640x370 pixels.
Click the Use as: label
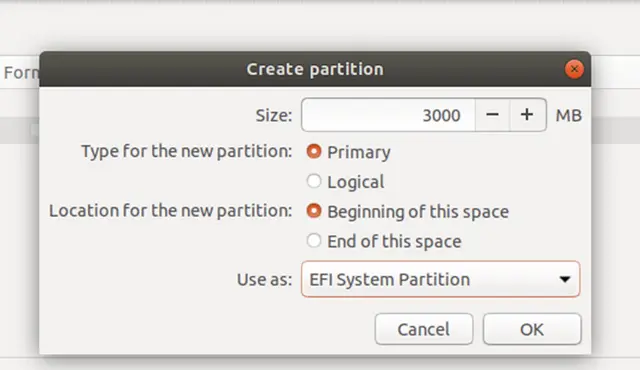[x=264, y=280]
